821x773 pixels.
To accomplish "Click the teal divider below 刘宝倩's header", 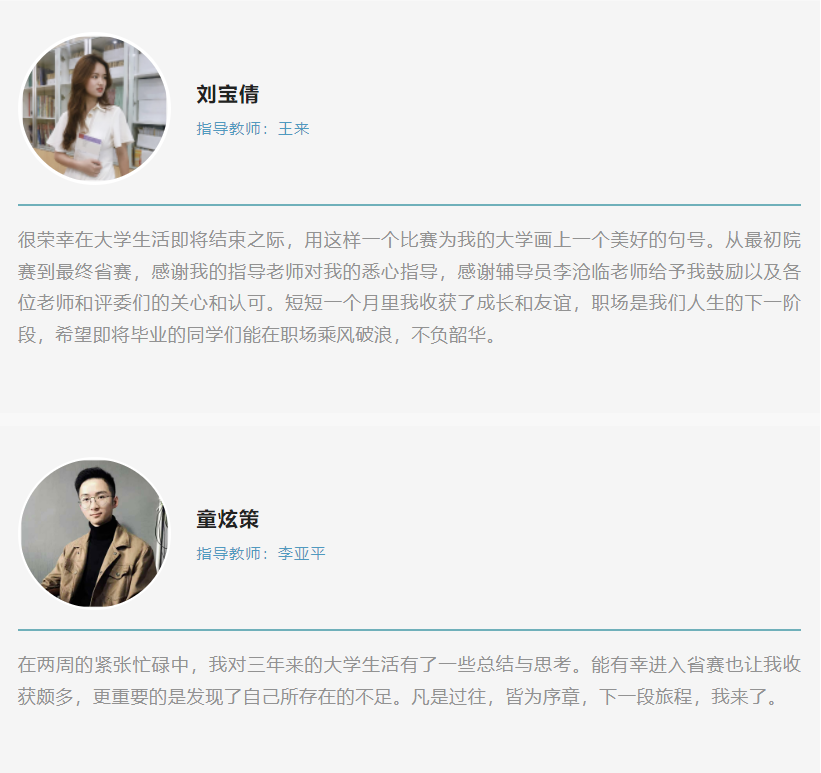I will [409, 205].
